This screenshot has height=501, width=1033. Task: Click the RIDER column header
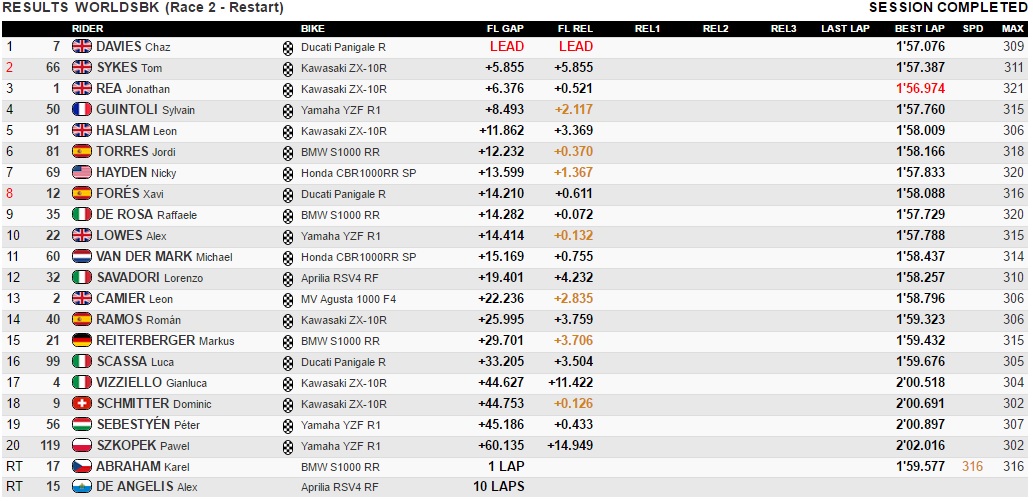click(x=88, y=29)
